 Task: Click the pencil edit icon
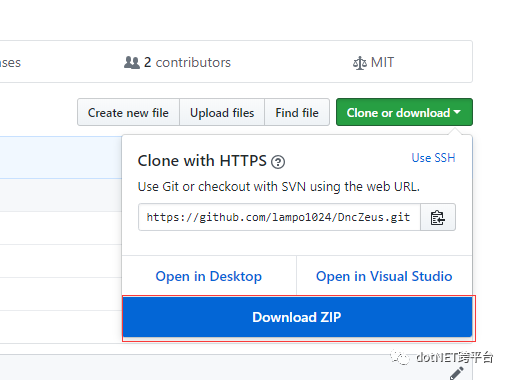point(457,373)
